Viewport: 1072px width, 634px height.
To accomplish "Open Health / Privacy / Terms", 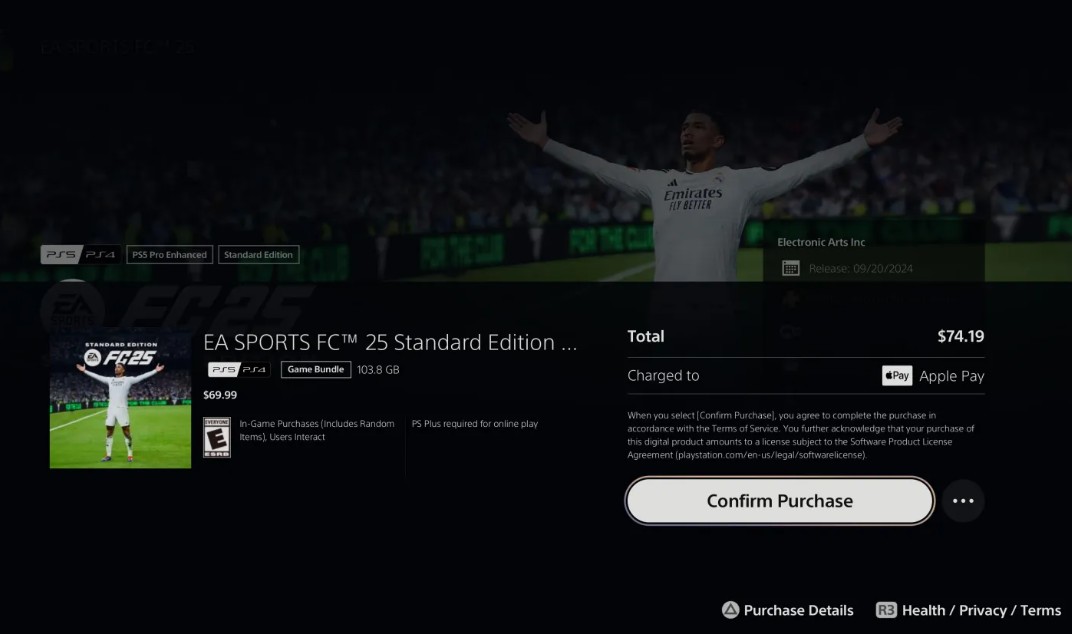I will [981, 610].
